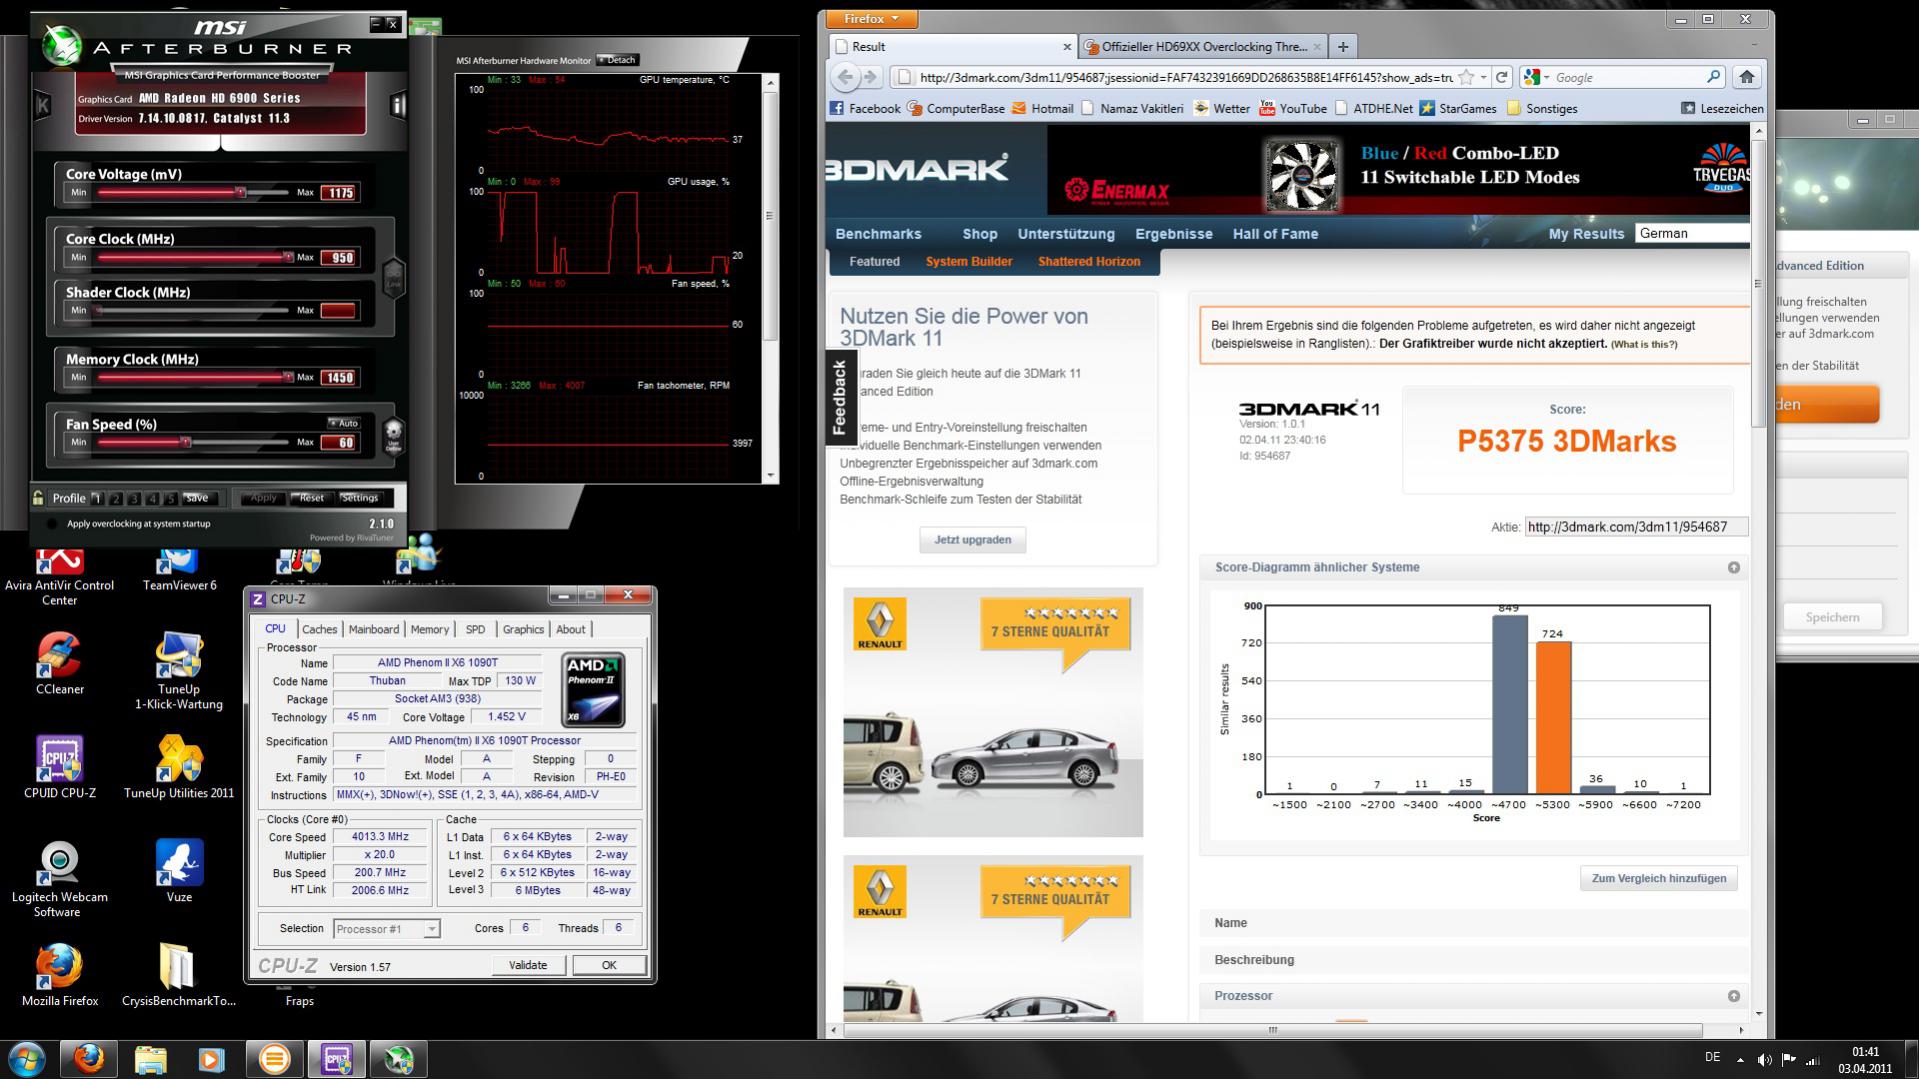Open Afterburner Settings
Screen dimensions: 1919x1079
pos(360,498)
